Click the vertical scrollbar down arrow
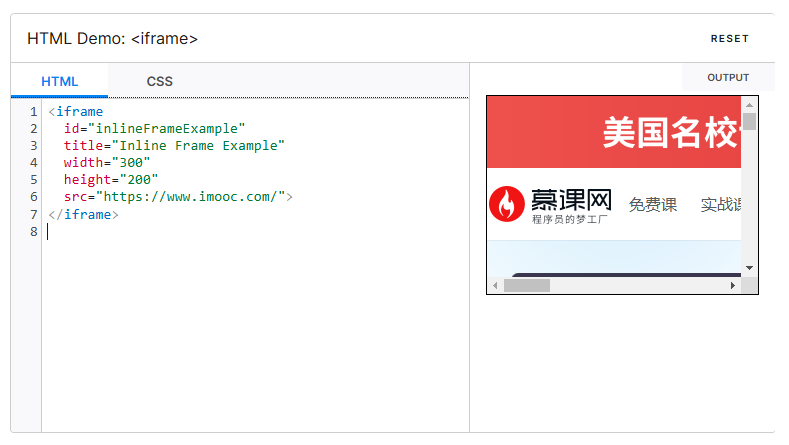The width and height of the screenshot is (789, 445). (749, 268)
